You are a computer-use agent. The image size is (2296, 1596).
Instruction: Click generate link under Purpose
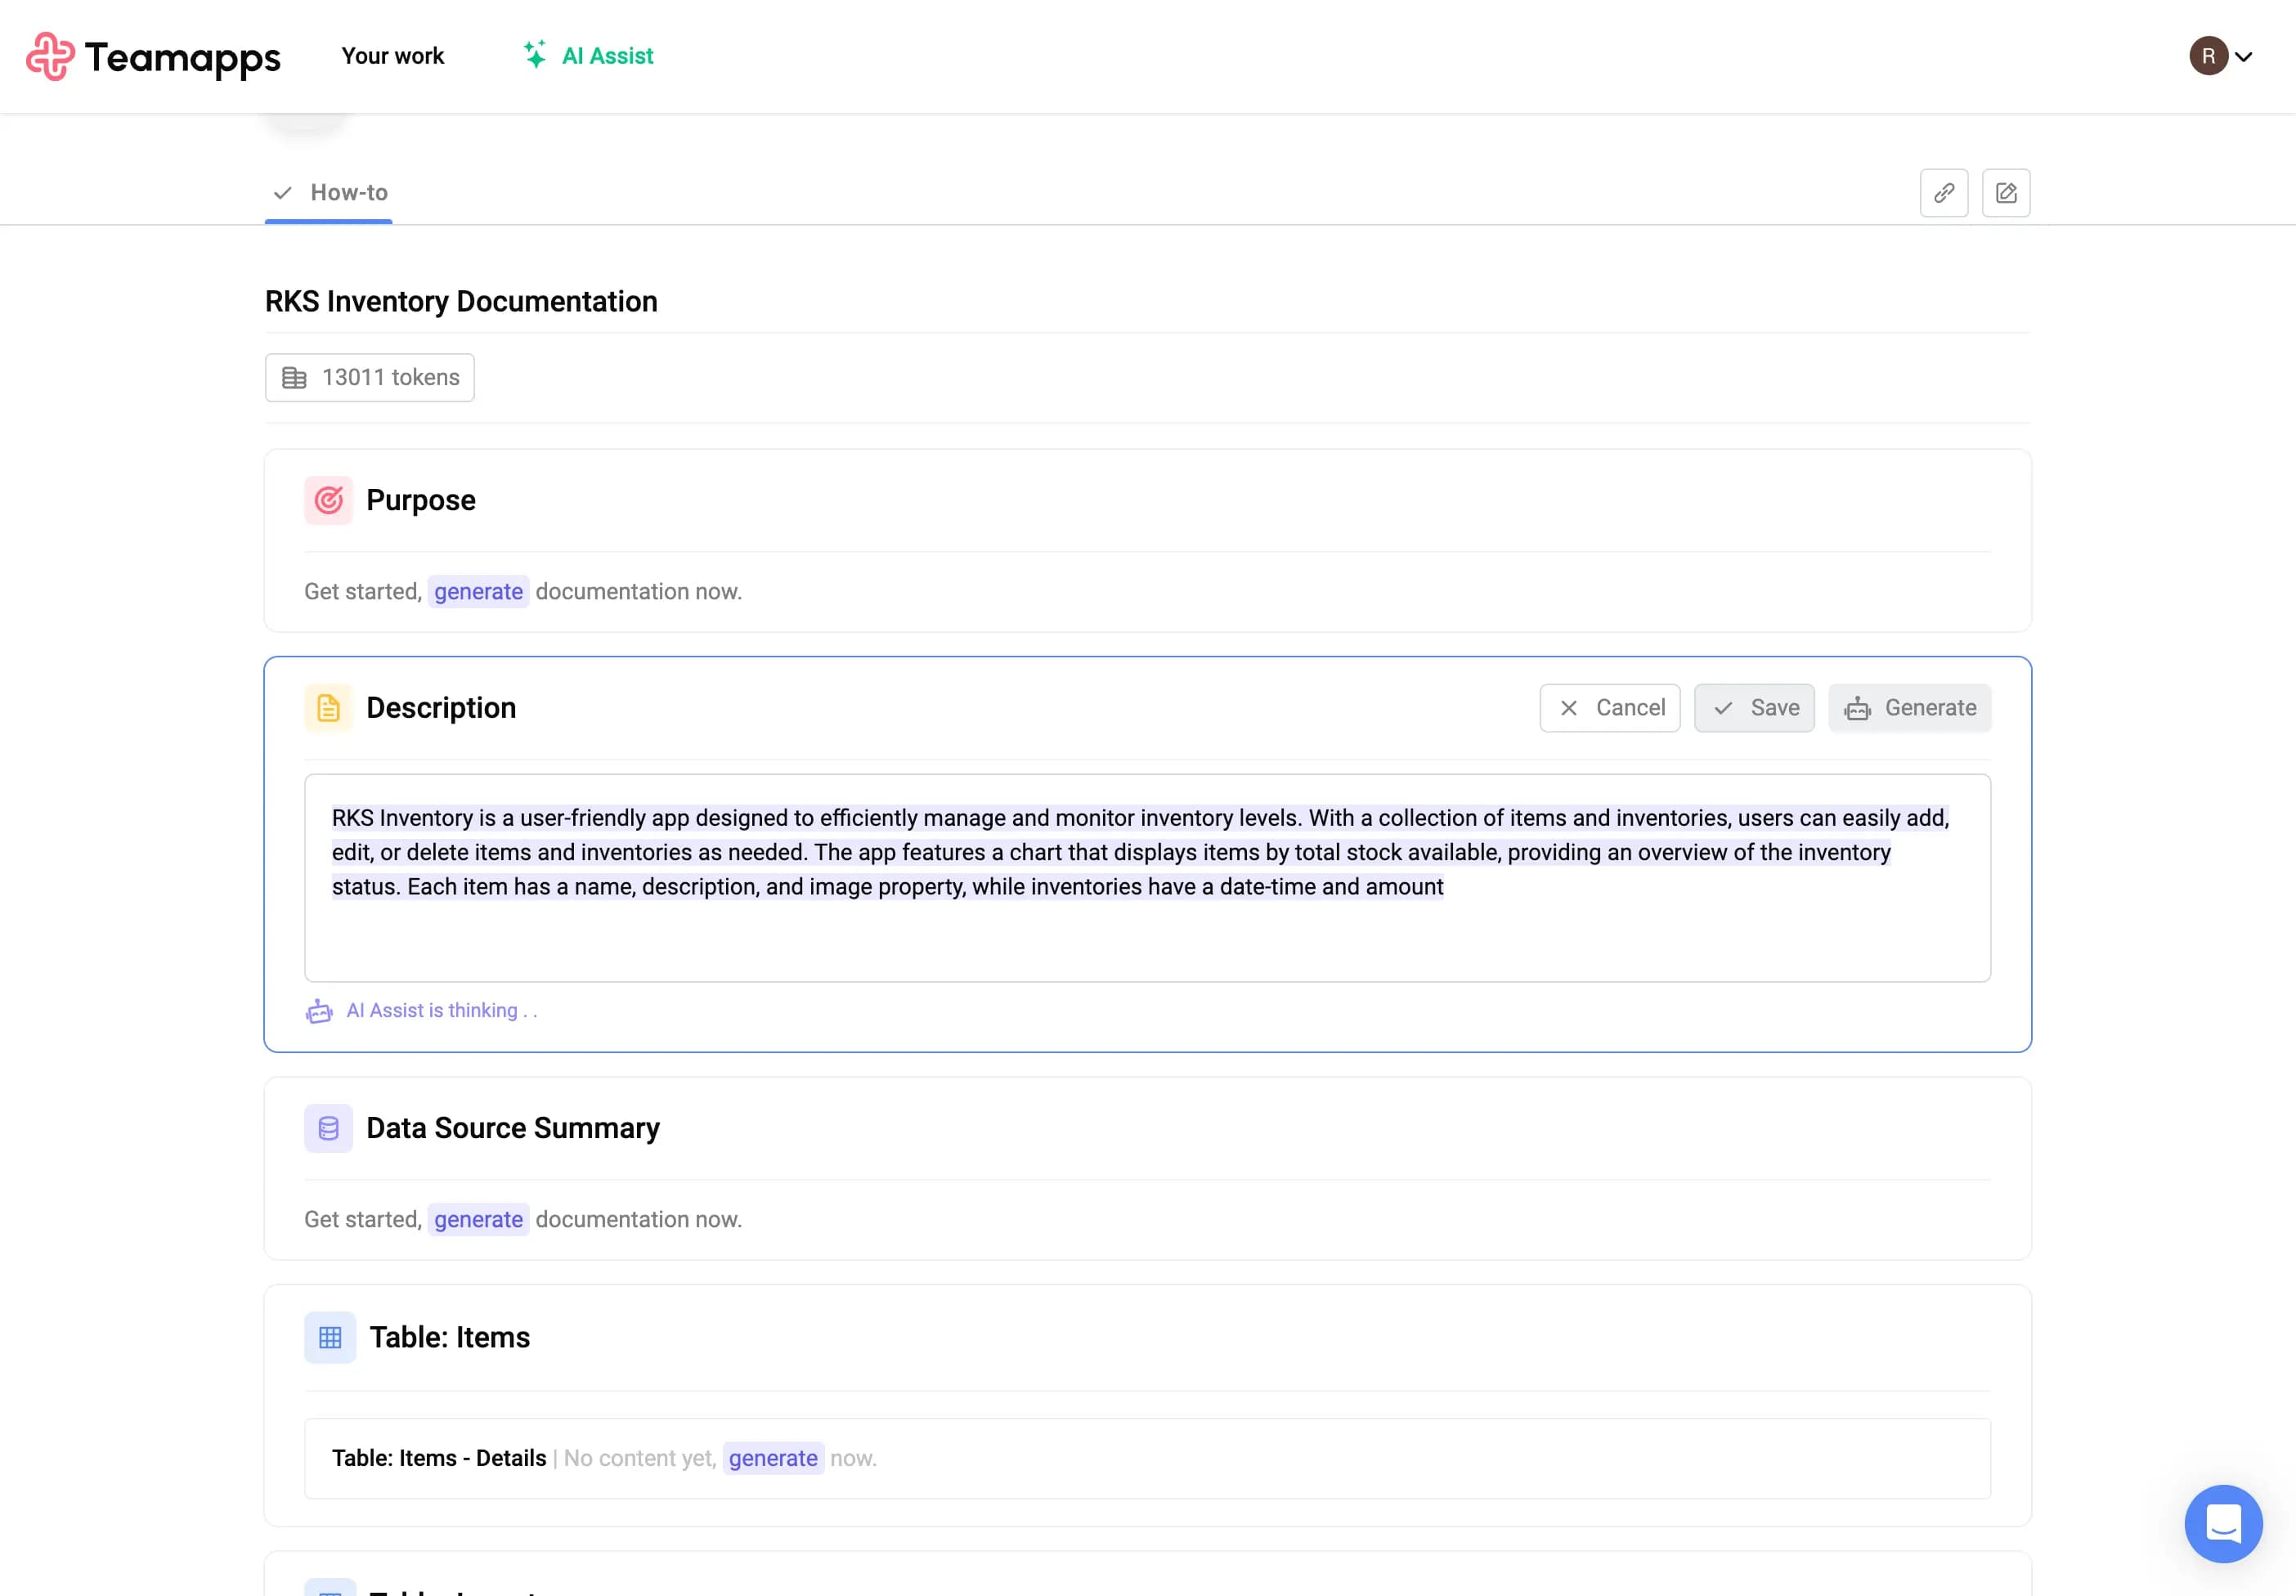(x=478, y=592)
